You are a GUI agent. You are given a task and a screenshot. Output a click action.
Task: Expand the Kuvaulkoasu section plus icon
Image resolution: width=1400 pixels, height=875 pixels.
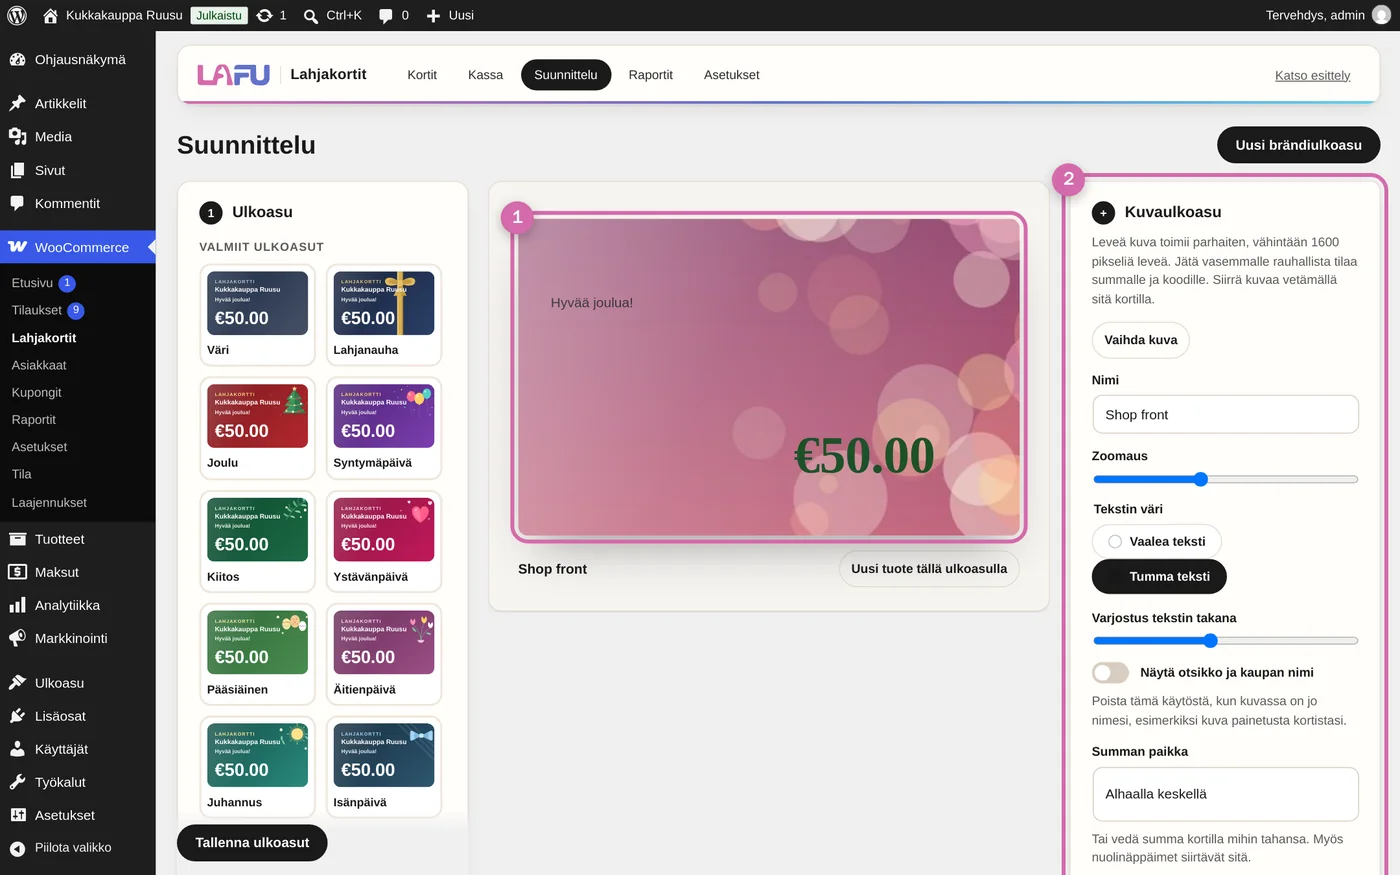click(x=1103, y=213)
